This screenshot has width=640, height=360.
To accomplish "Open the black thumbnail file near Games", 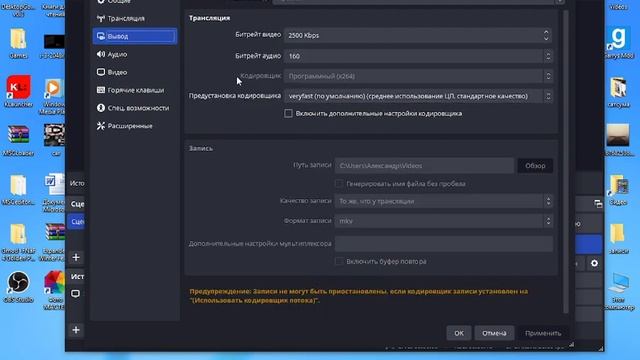I will click(54, 45).
